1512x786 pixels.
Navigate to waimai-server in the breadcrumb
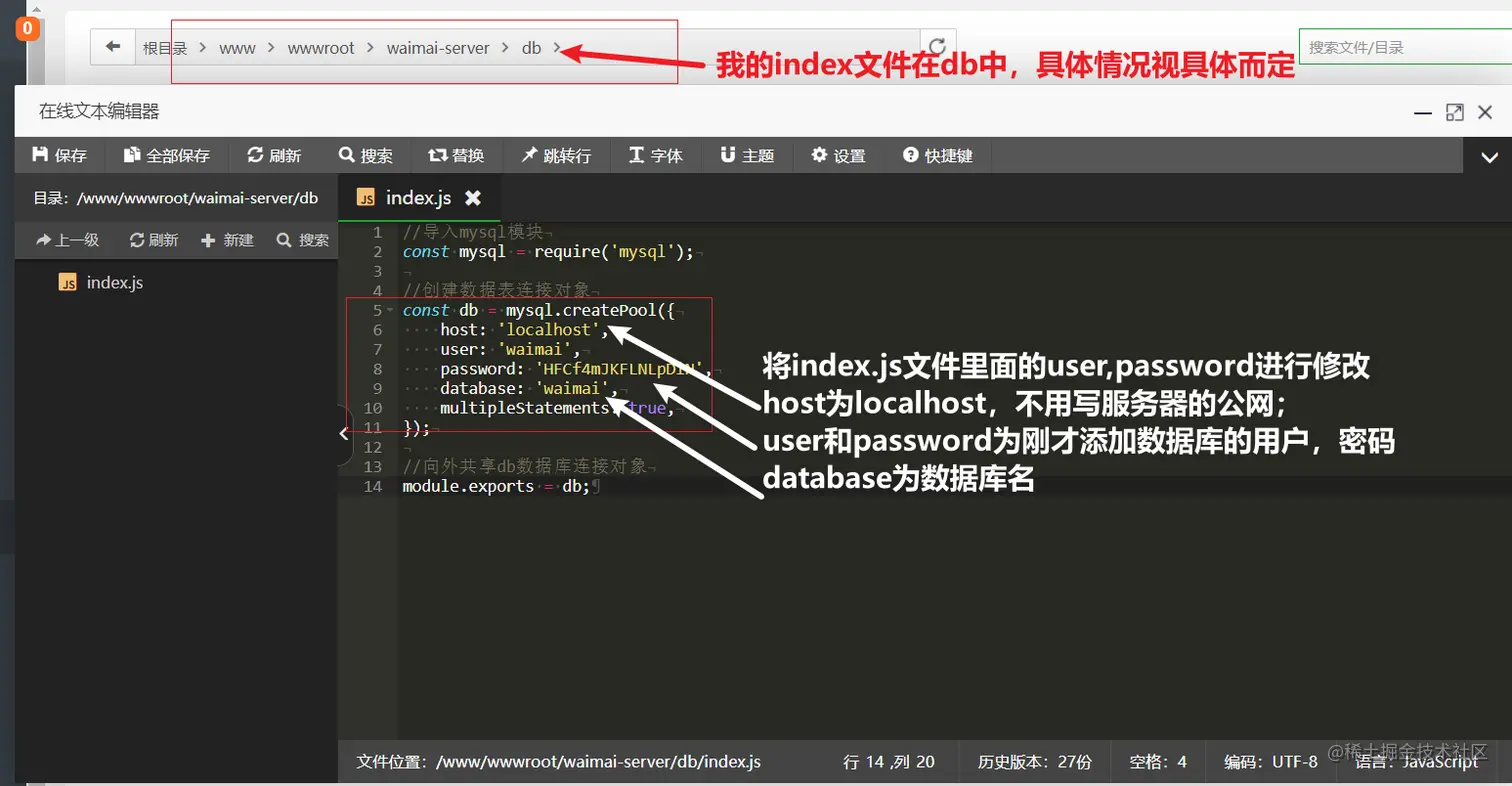click(x=438, y=48)
